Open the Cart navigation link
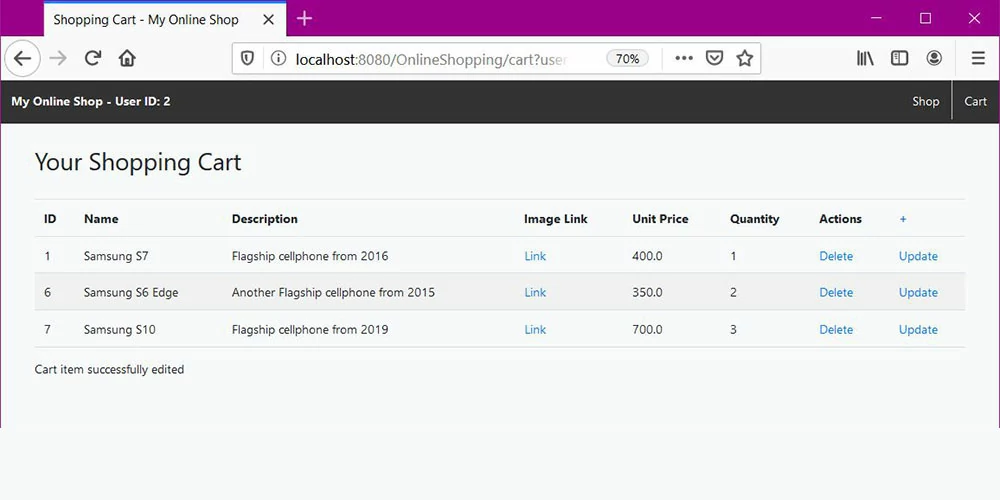The width and height of the screenshot is (1000, 500). pos(975,101)
